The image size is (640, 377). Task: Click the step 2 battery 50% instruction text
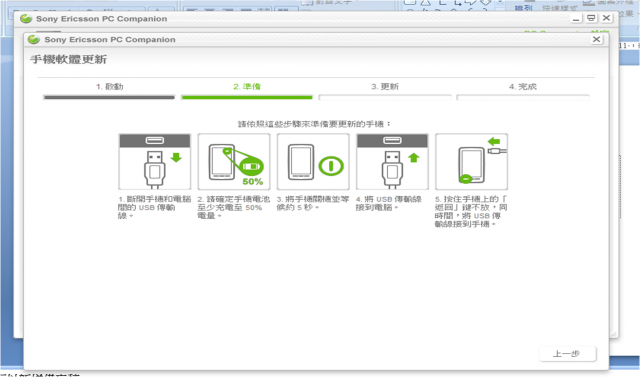(233, 207)
